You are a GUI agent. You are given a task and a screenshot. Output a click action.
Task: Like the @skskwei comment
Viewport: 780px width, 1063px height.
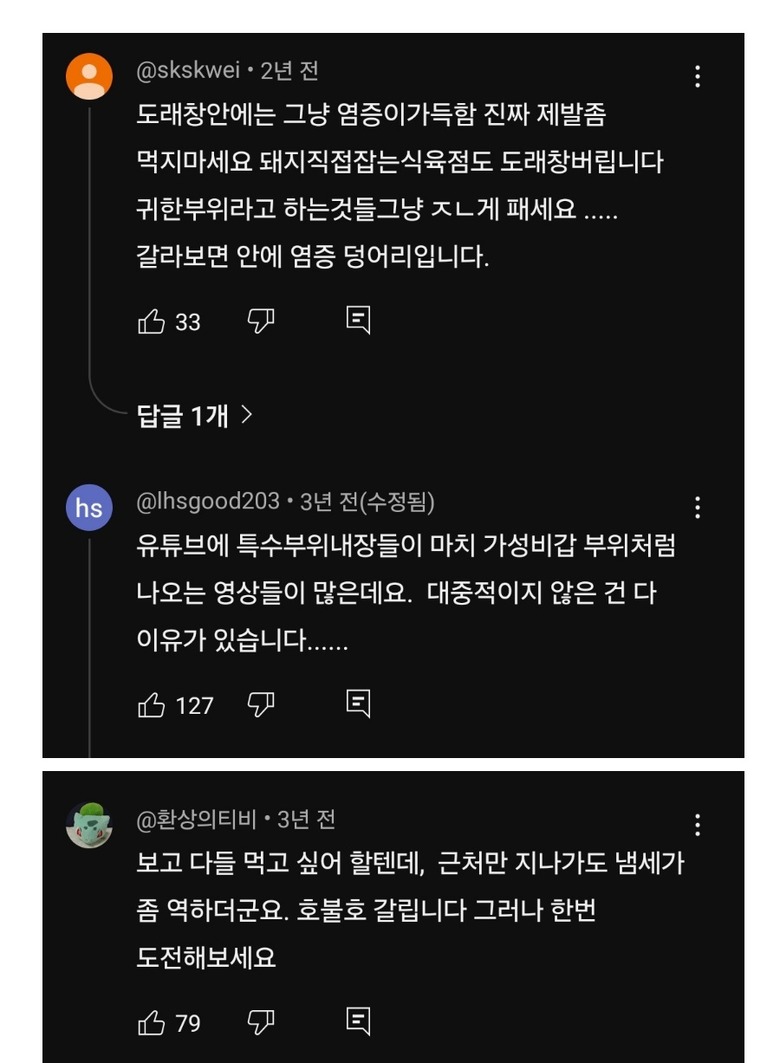click(152, 321)
